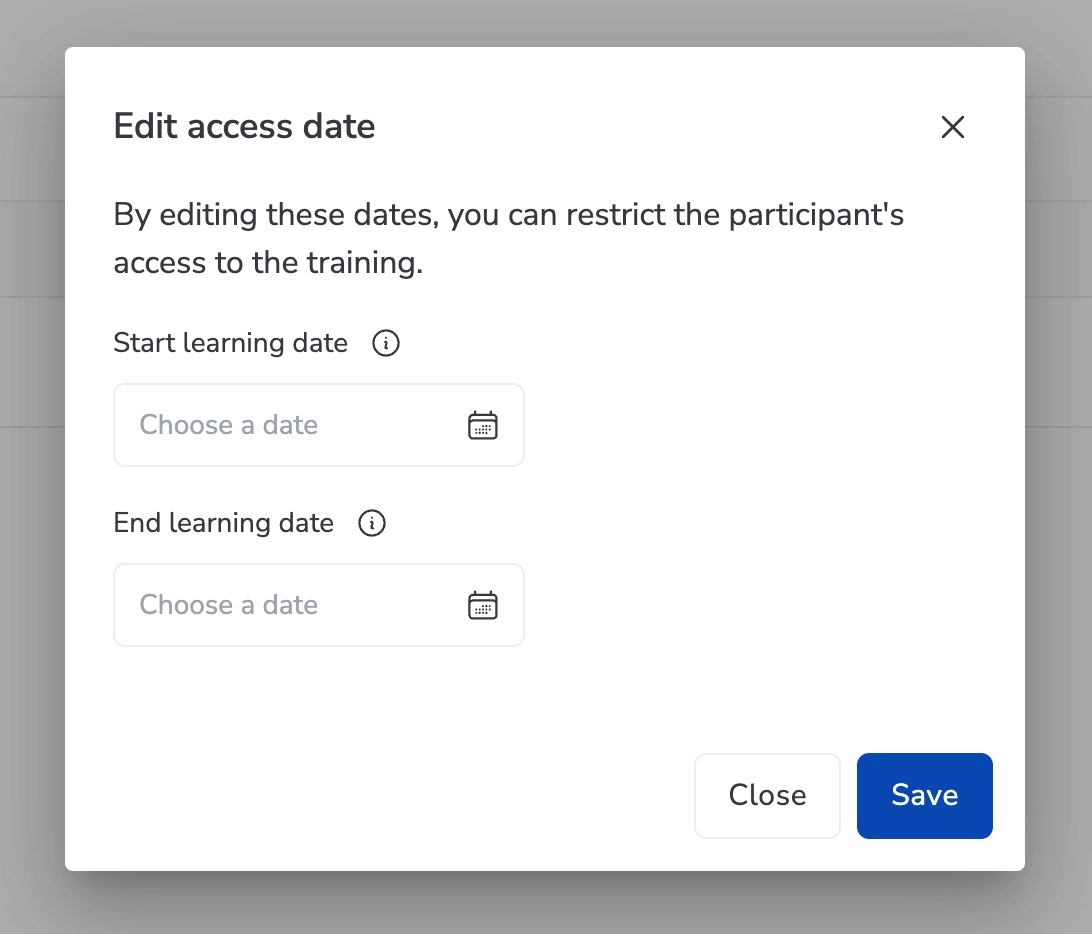Dismiss the dialog with the X icon

pos(952,127)
